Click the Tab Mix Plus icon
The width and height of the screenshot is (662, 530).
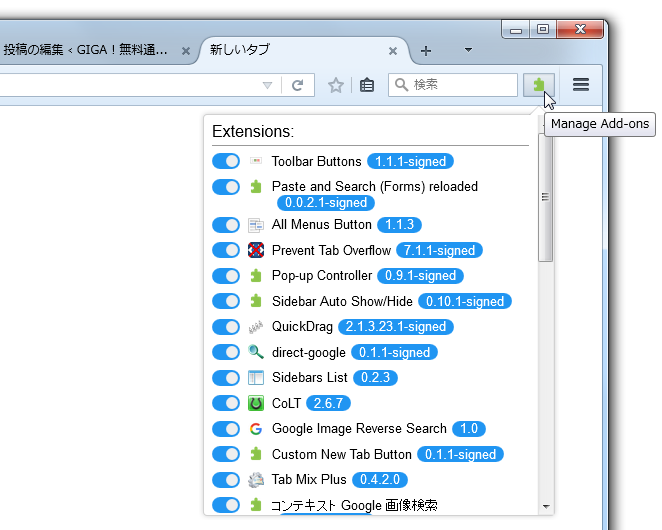click(x=255, y=480)
